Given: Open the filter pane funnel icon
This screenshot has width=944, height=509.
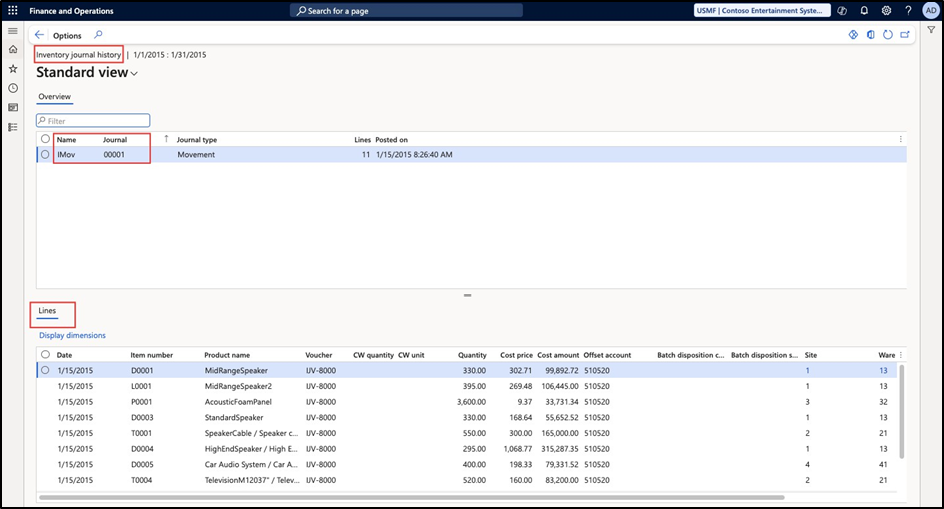Looking at the screenshot, I should [931, 31].
